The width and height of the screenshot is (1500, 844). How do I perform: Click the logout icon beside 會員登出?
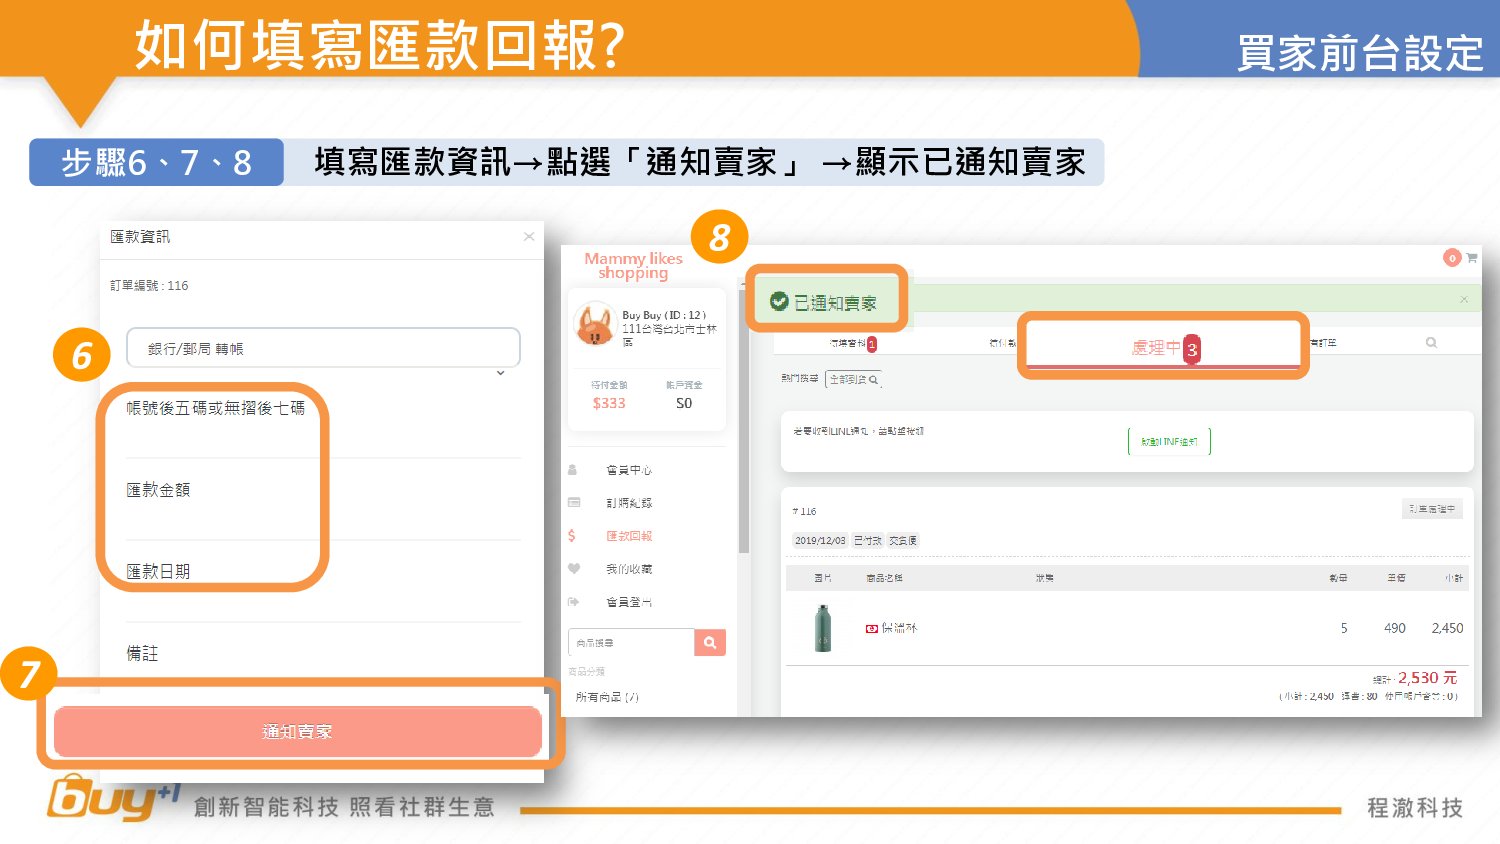pos(573,602)
